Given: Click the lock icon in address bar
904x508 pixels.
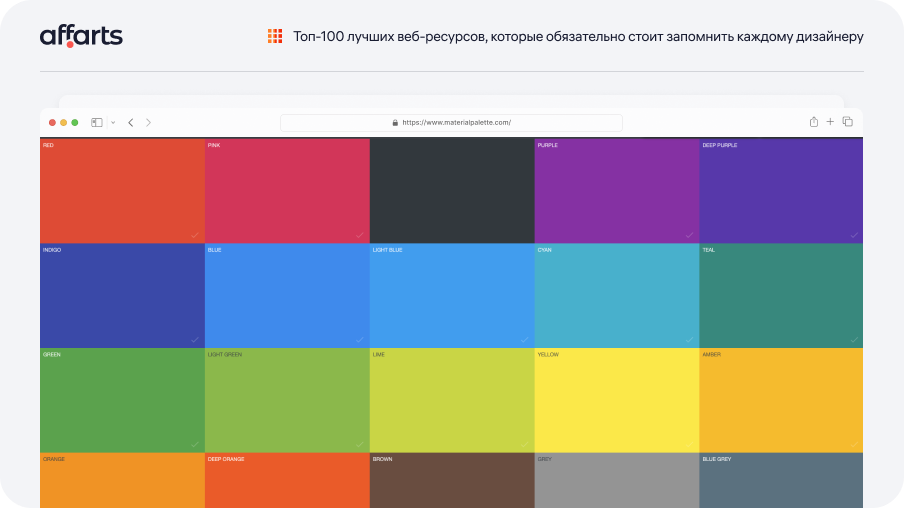Looking at the screenshot, I should coord(395,122).
